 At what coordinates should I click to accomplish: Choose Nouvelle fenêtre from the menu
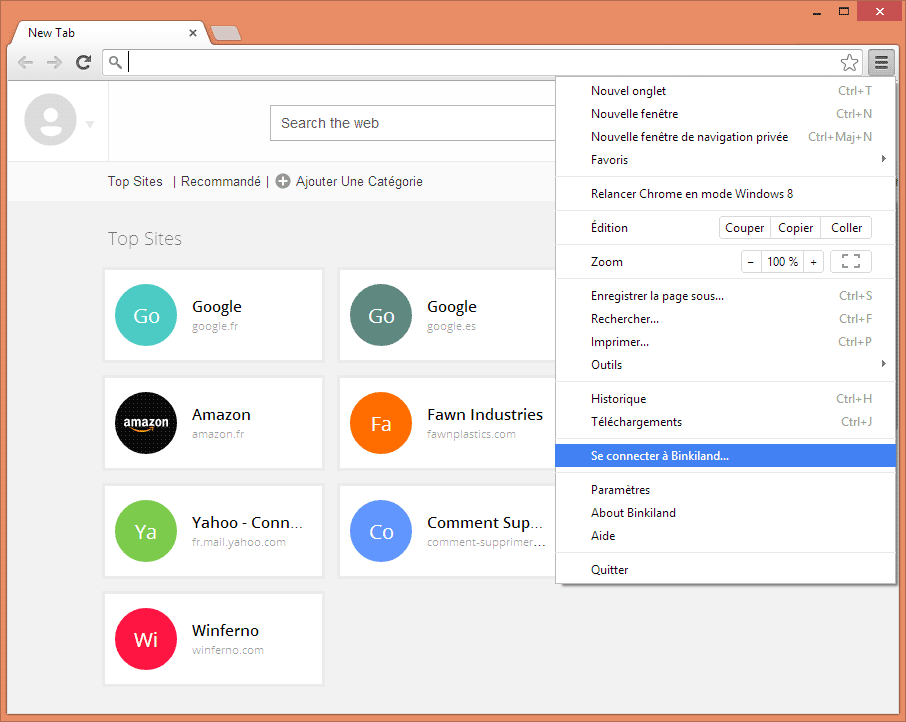726,114
